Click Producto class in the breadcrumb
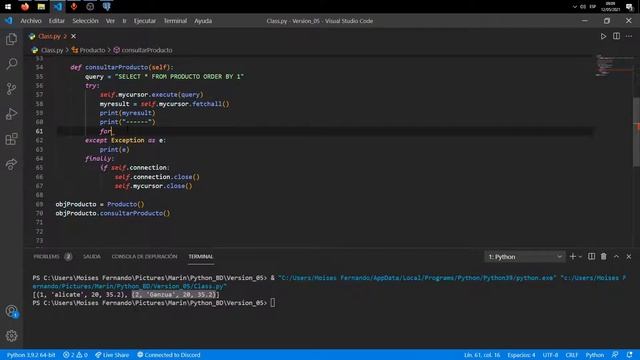 (x=92, y=50)
